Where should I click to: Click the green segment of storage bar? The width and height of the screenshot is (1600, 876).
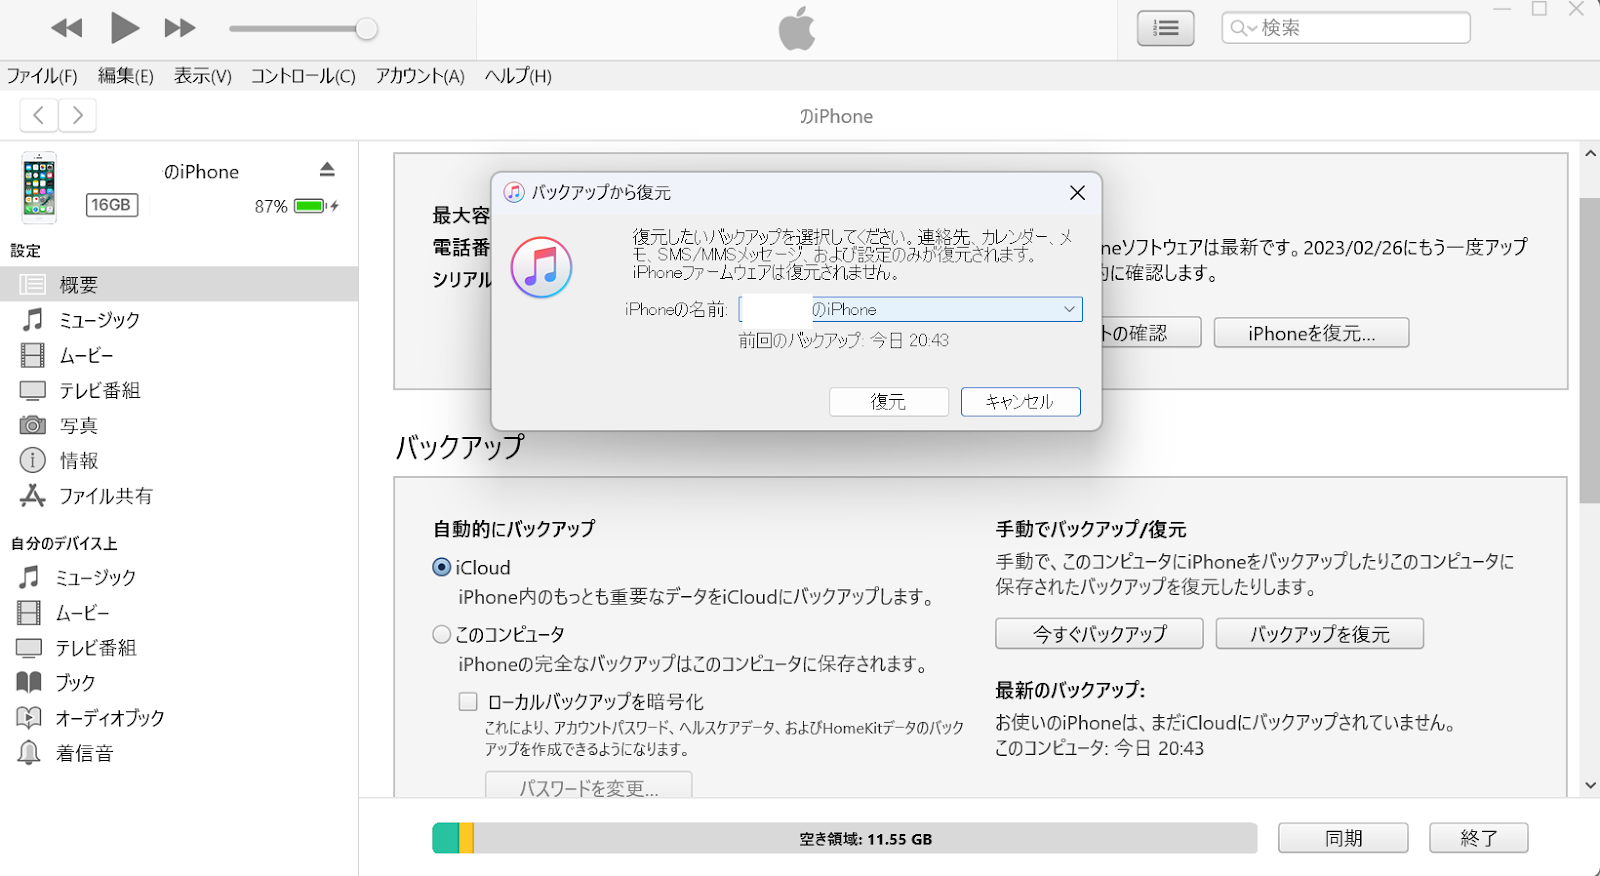tap(445, 838)
